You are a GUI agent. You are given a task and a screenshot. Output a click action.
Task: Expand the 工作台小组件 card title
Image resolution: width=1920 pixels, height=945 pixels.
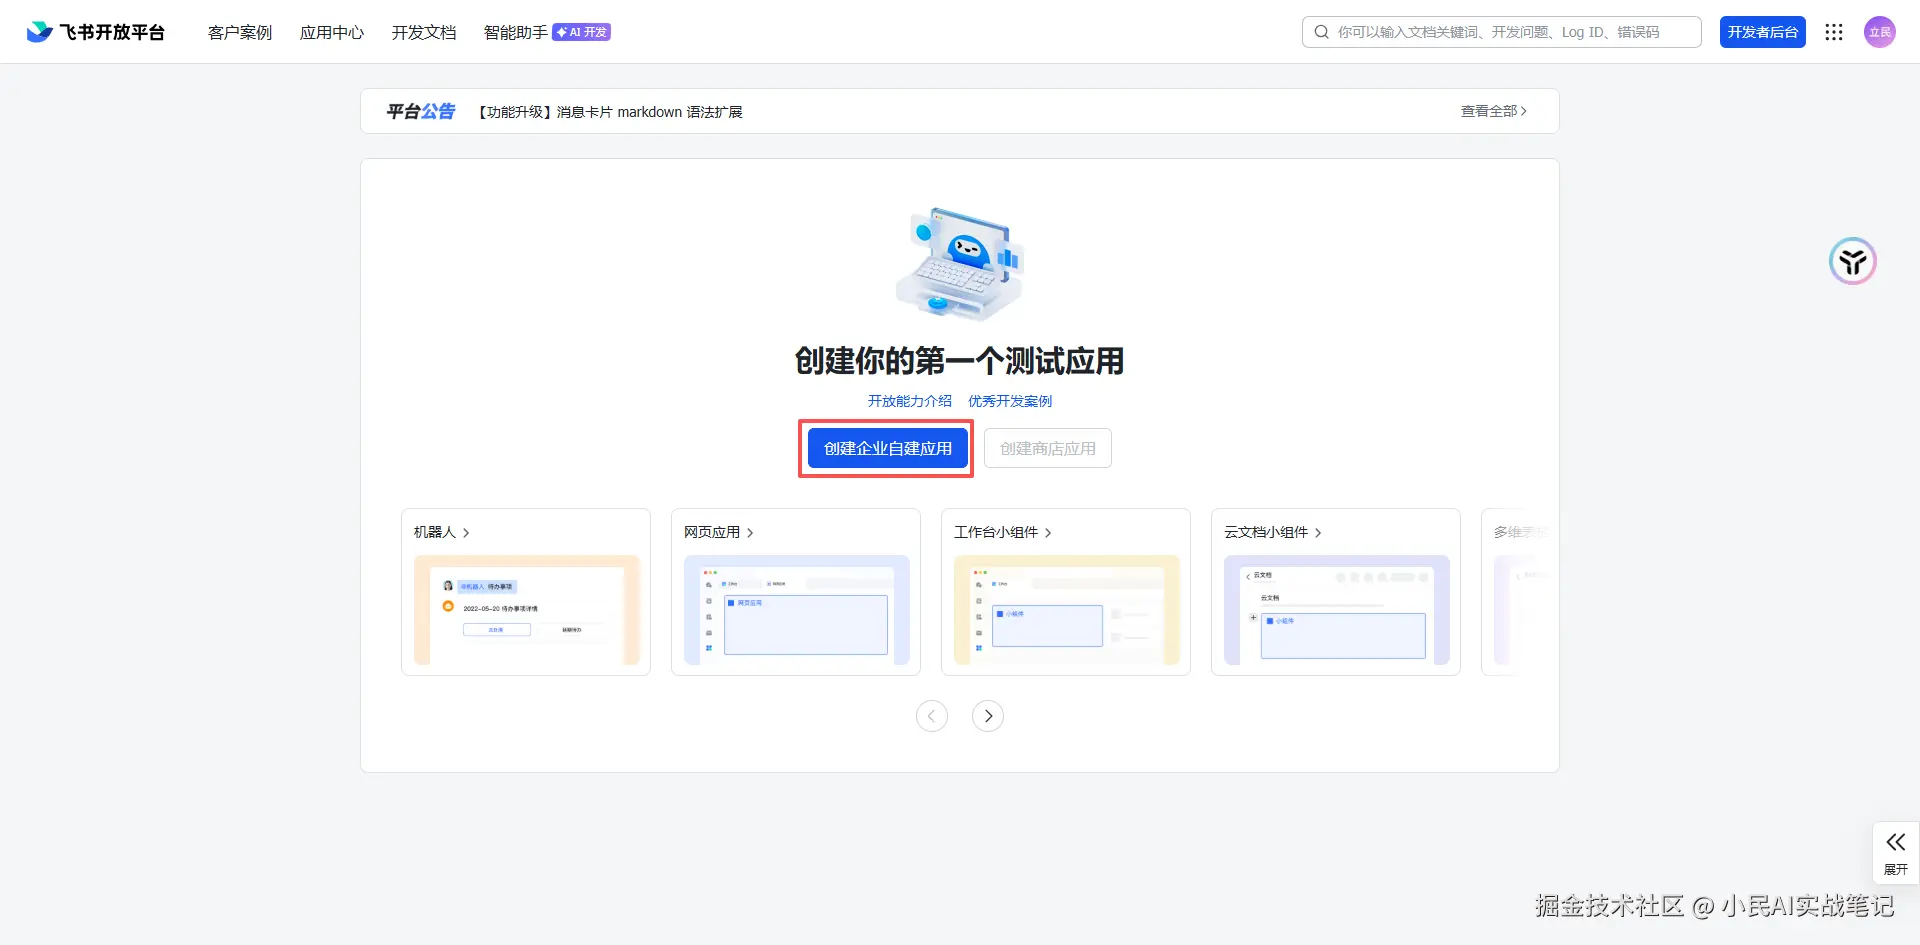click(x=1003, y=532)
